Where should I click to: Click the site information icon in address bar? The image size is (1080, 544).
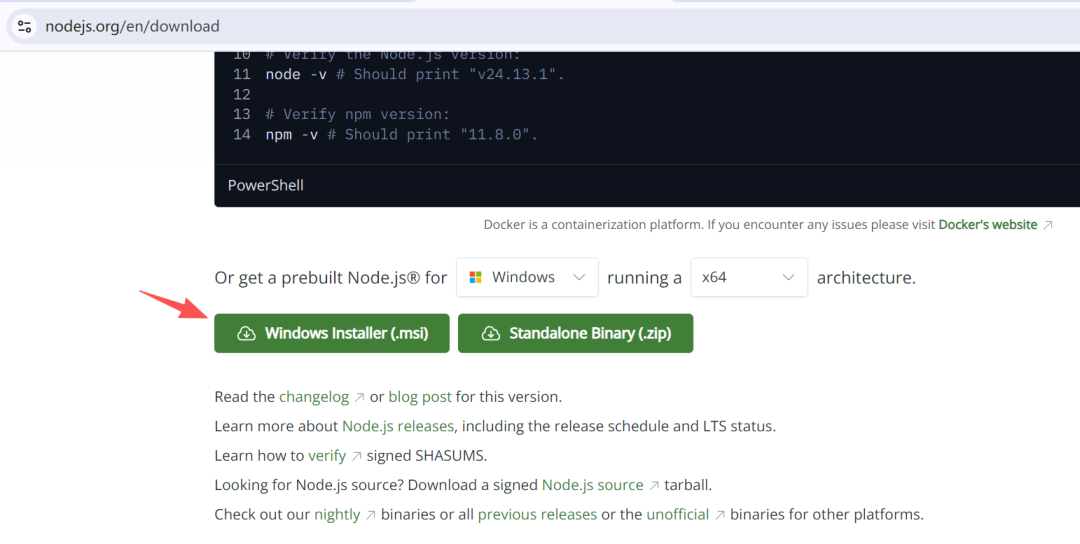point(25,26)
